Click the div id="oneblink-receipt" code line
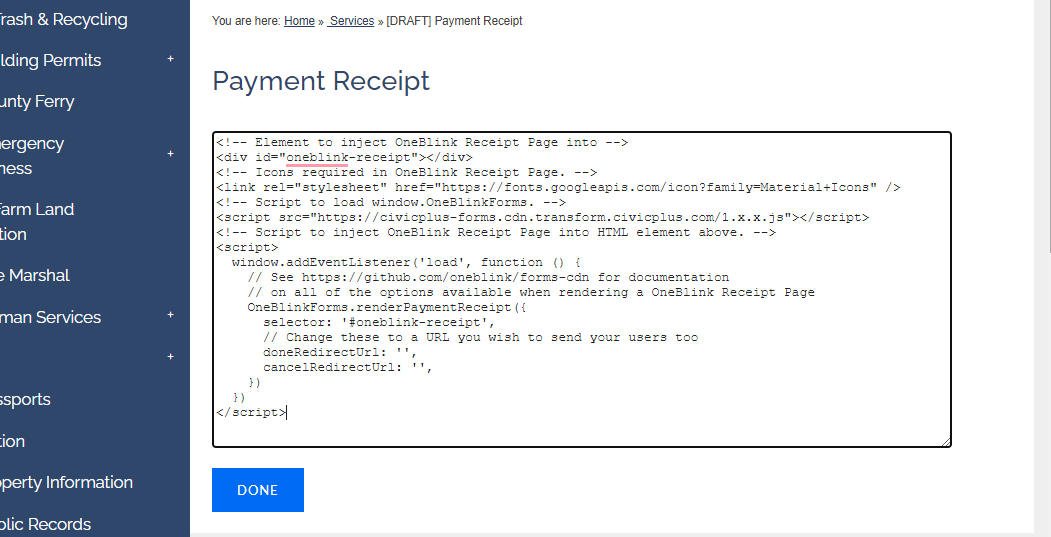This screenshot has height=537, width=1051. pos(345,158)
